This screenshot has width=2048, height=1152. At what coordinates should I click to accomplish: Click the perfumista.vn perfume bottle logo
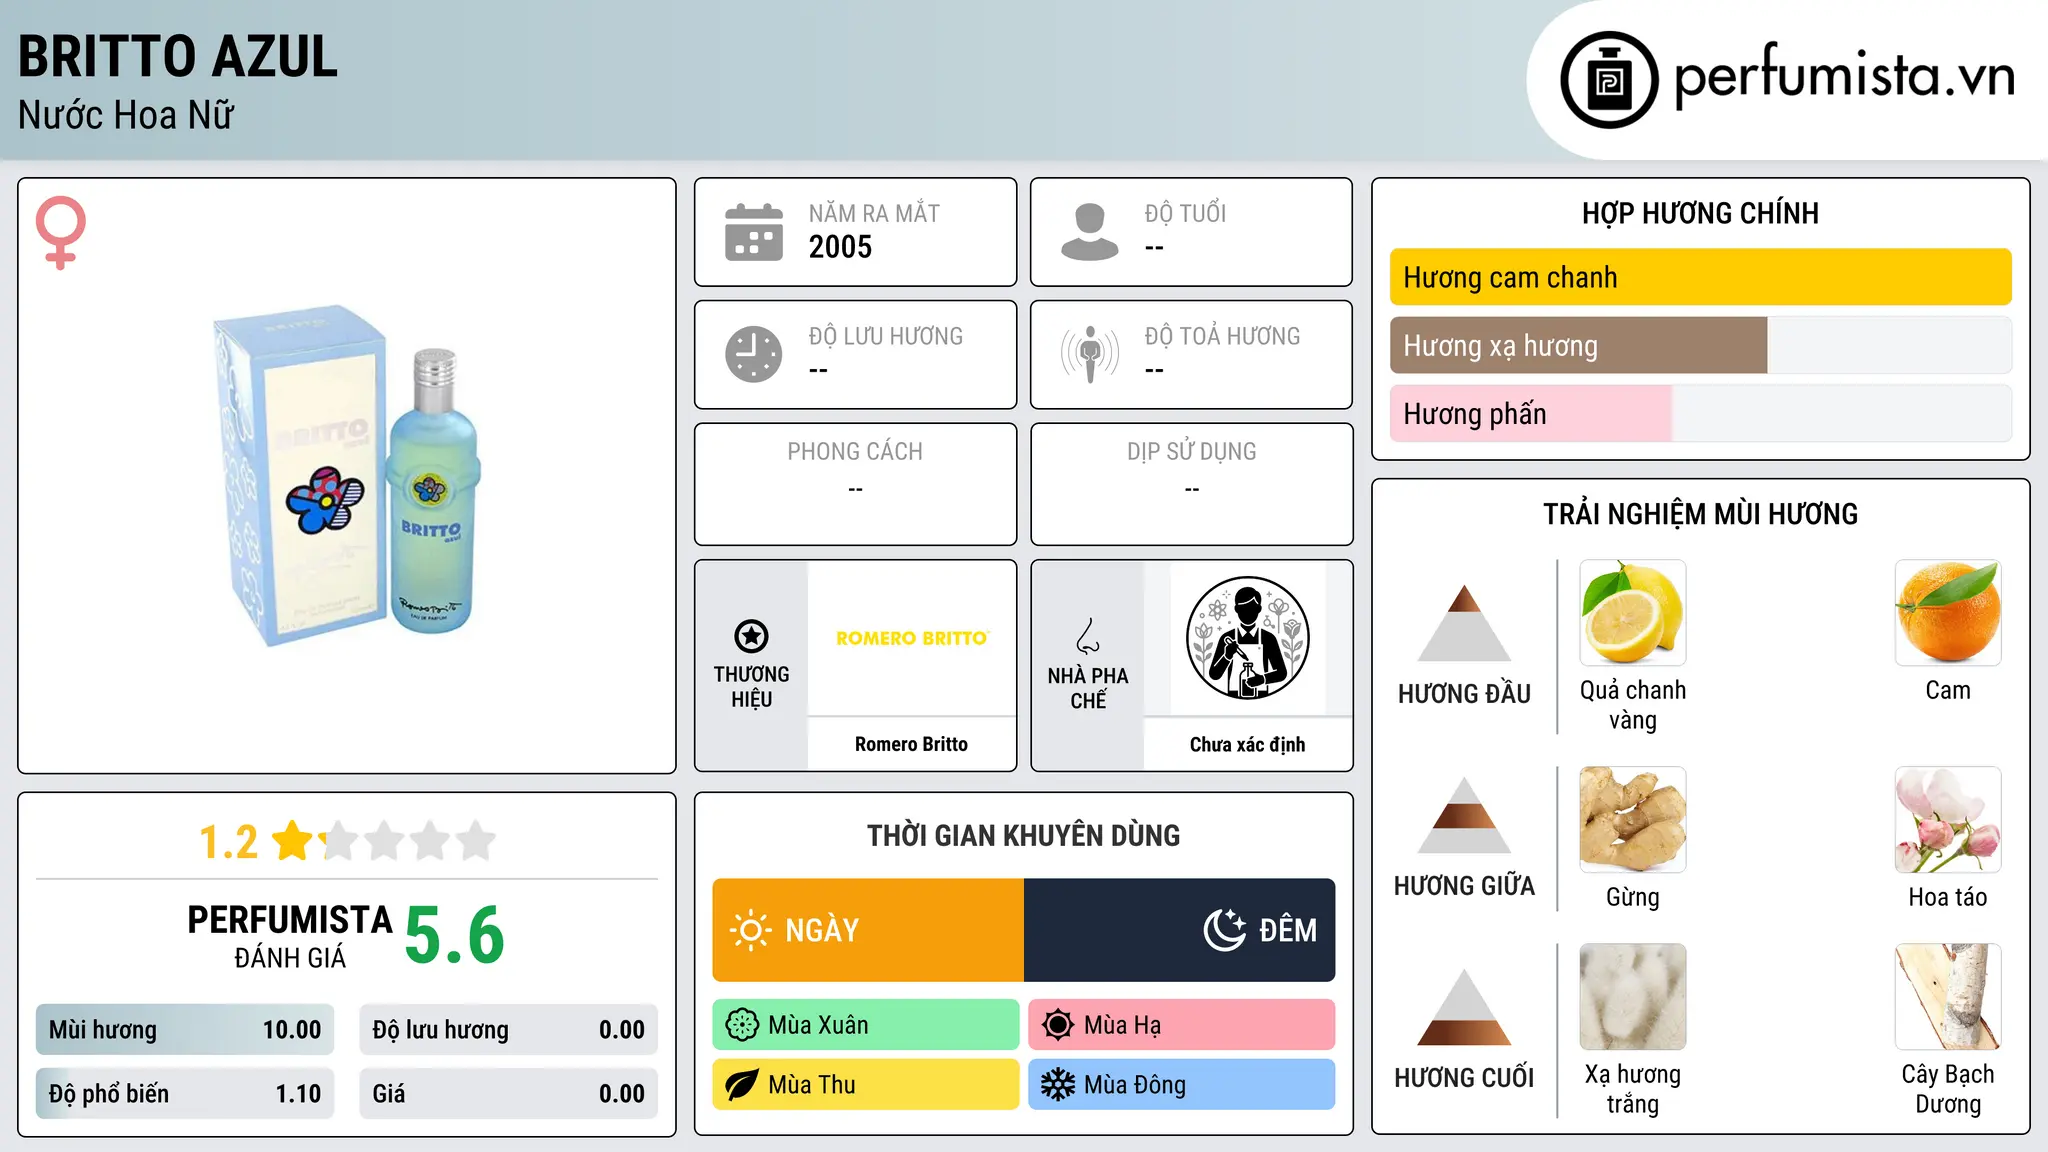pyautogui.click(x=1609, y=80)
